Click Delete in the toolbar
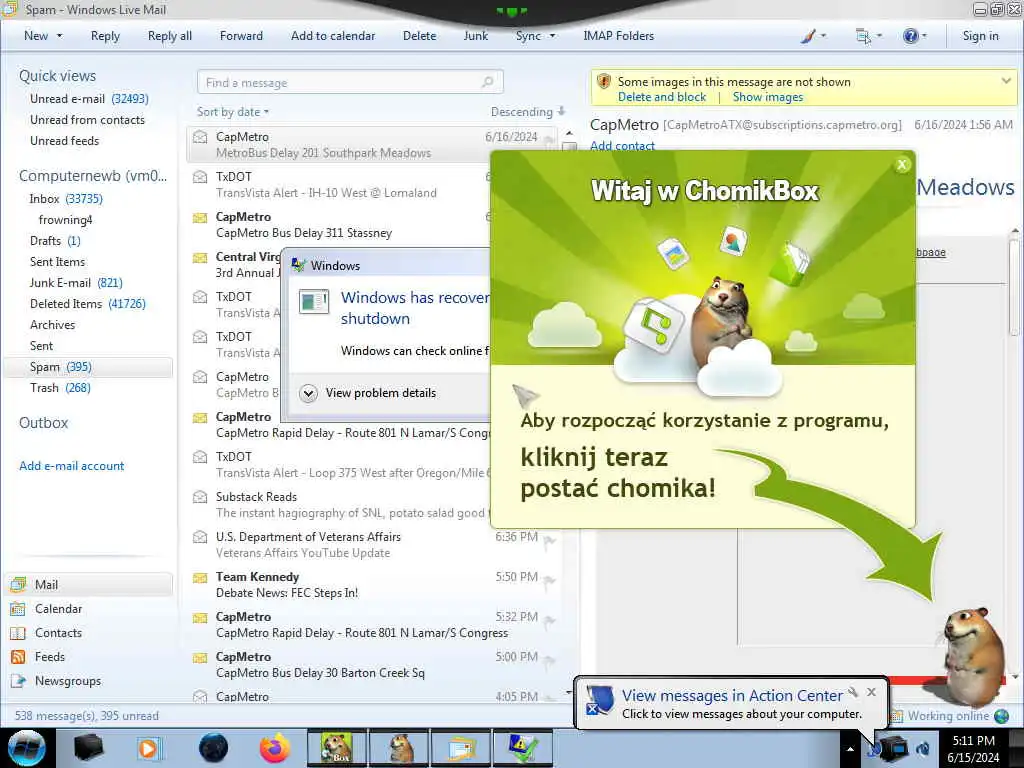 [419, 36]
